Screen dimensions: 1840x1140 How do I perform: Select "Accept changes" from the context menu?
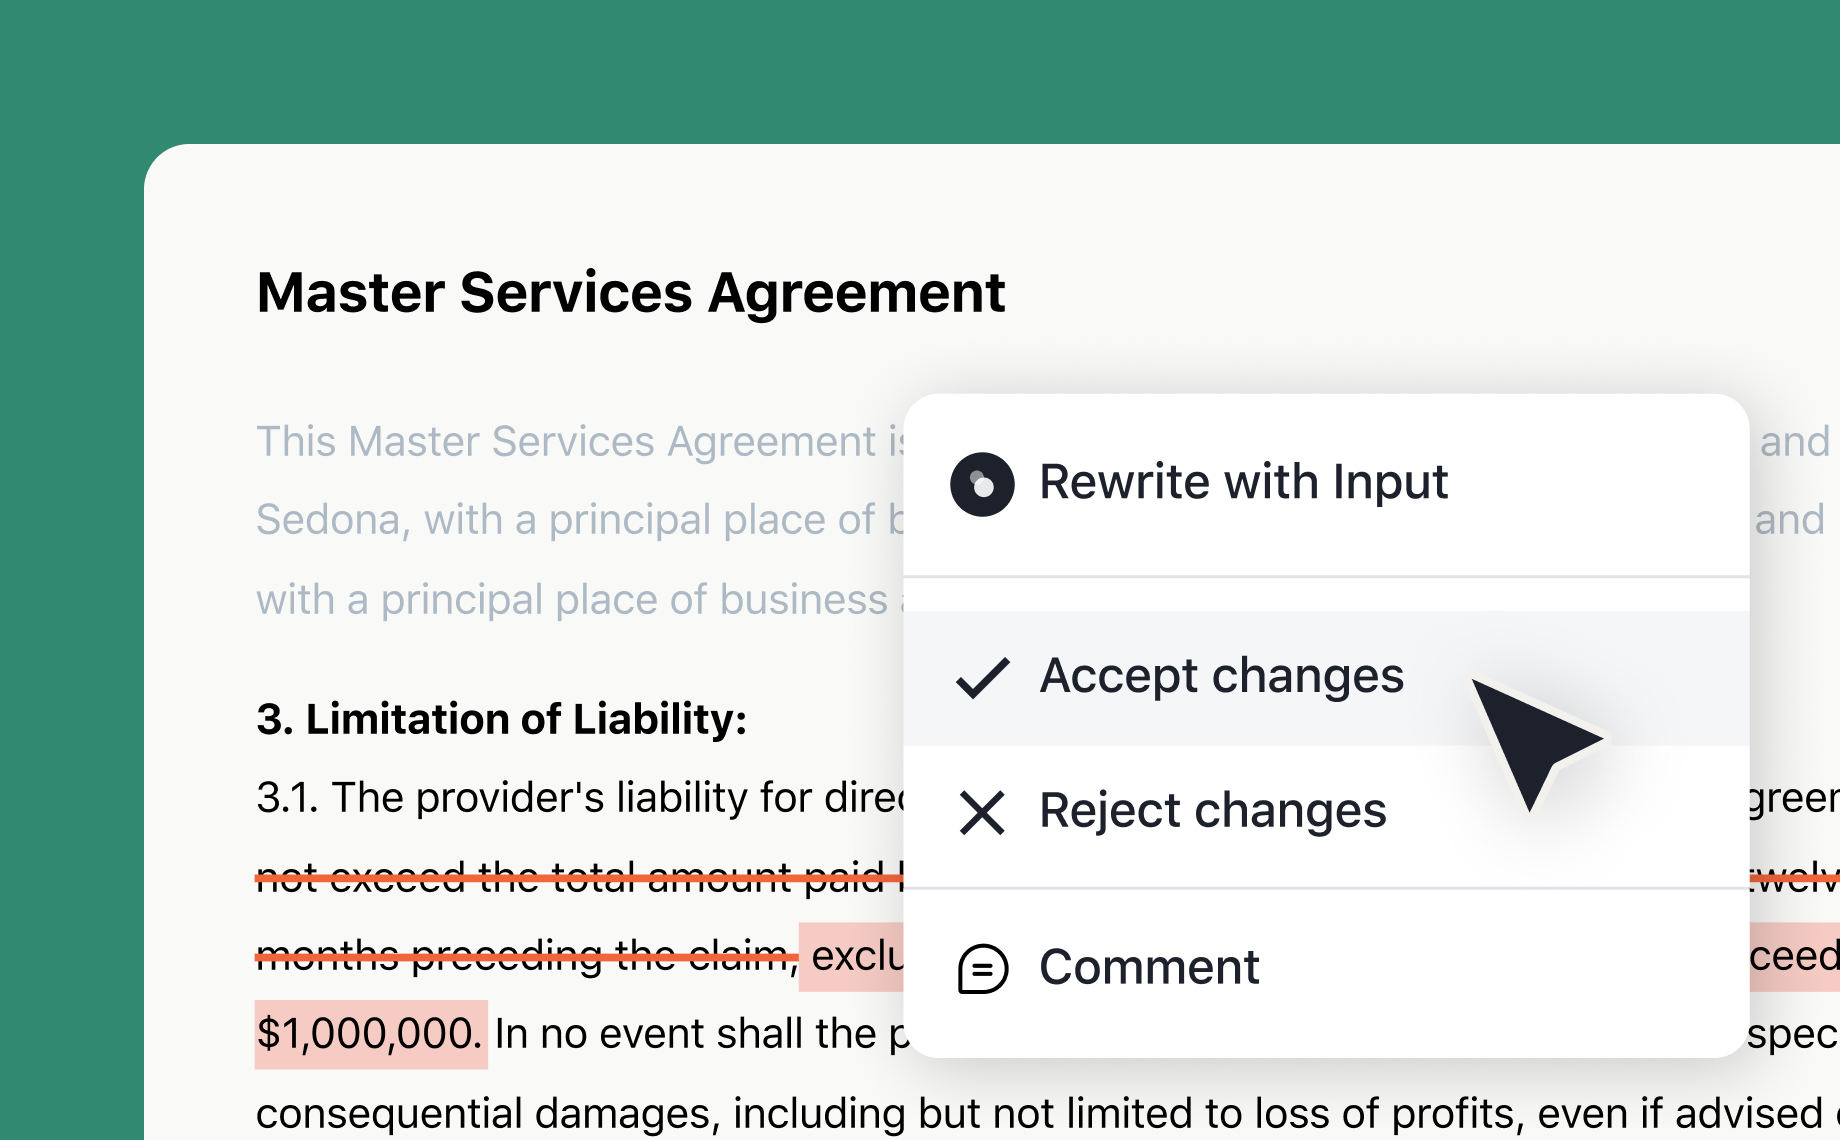click(1220, 676)
